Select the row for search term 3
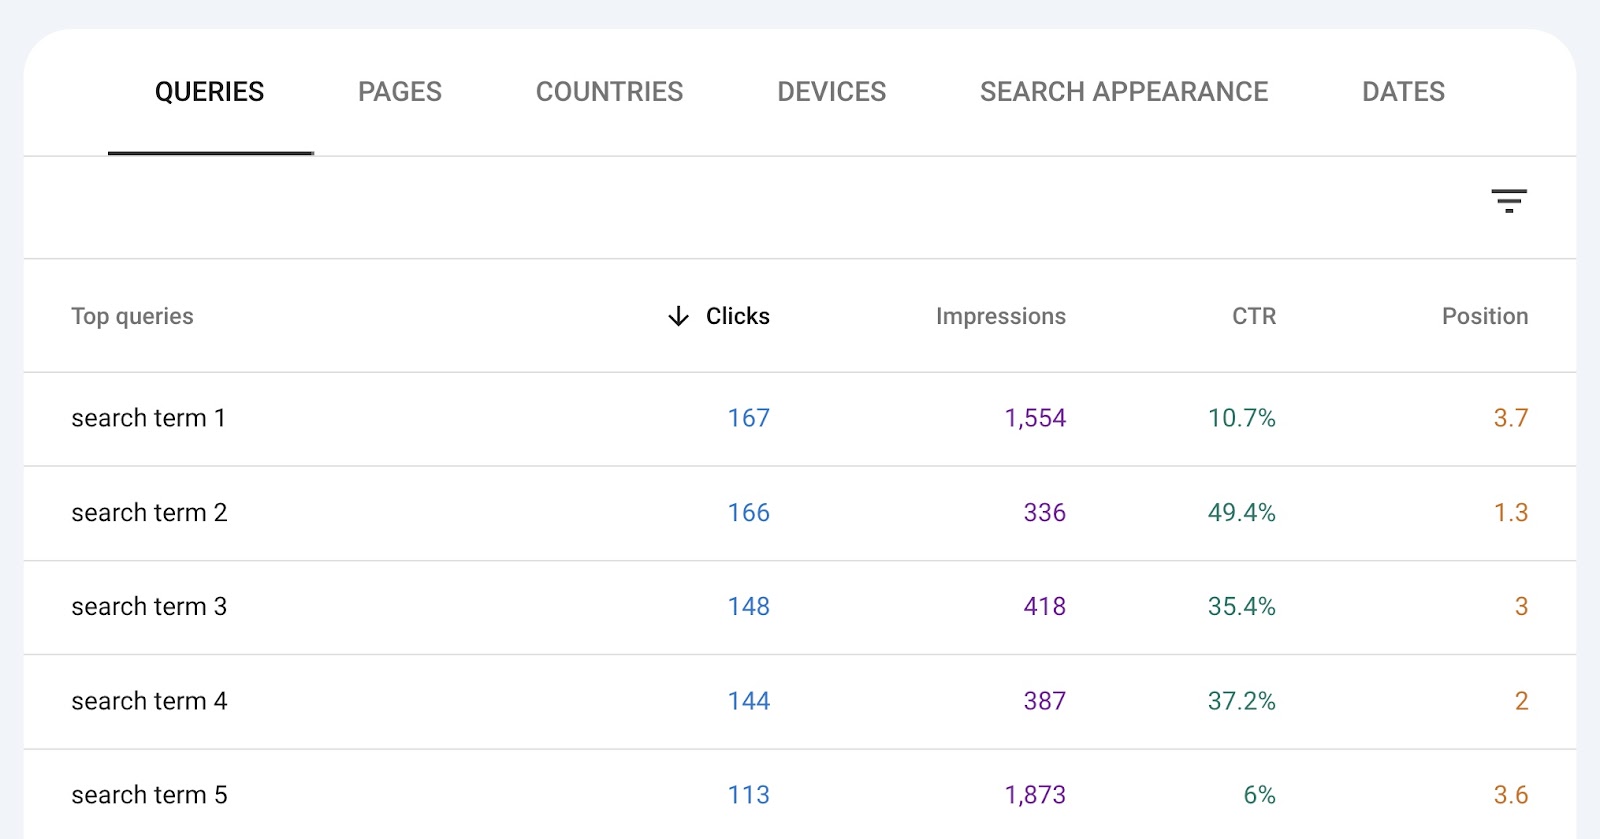1600x839 pixels. point(147,607)
